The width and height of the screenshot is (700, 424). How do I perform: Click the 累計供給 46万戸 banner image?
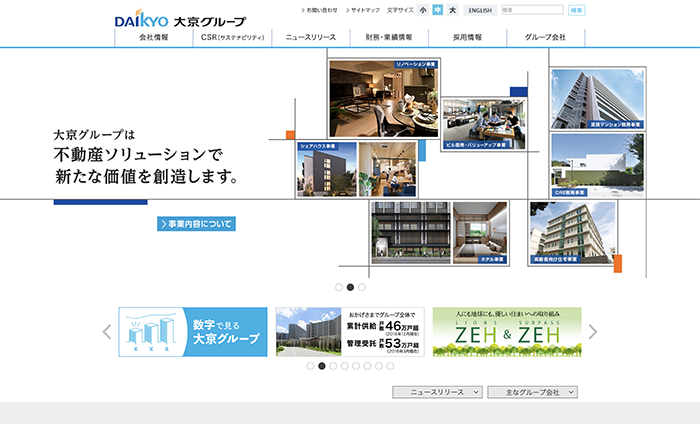coord(349,332)
